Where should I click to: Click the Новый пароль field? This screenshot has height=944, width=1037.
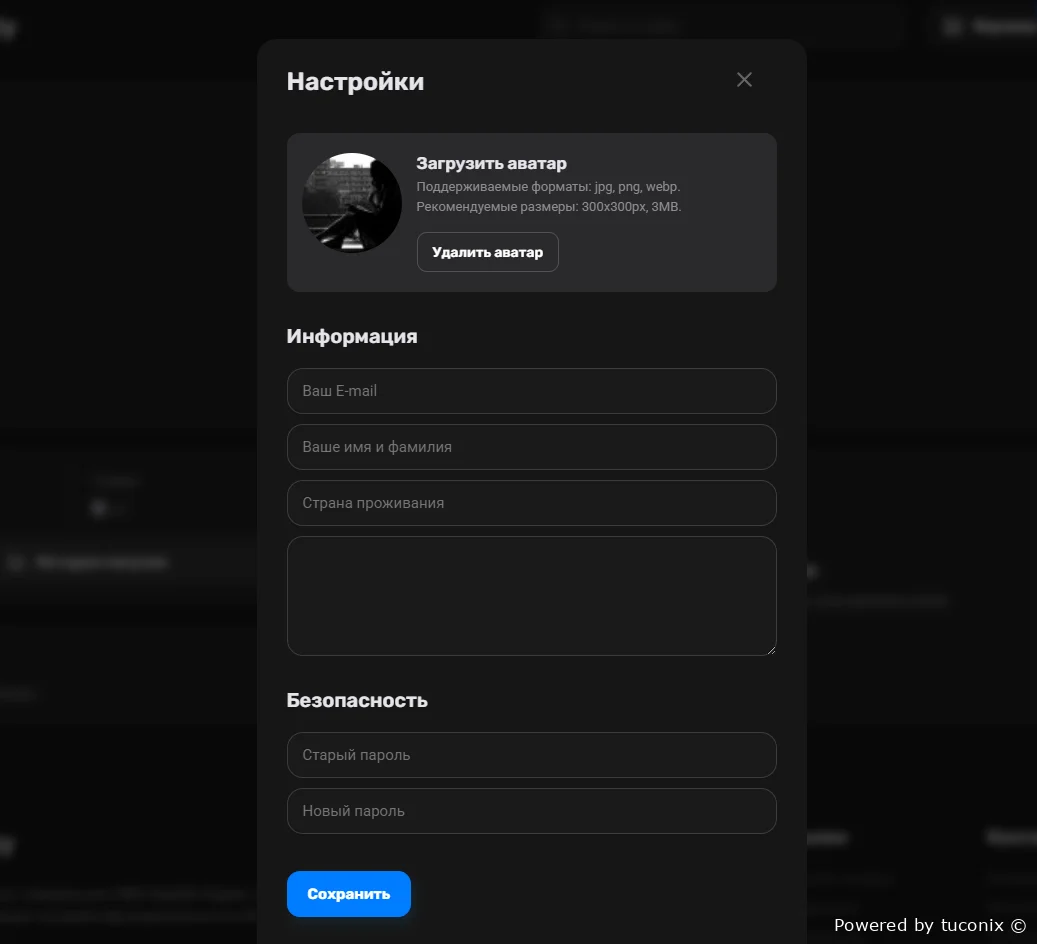click(531, 811)
